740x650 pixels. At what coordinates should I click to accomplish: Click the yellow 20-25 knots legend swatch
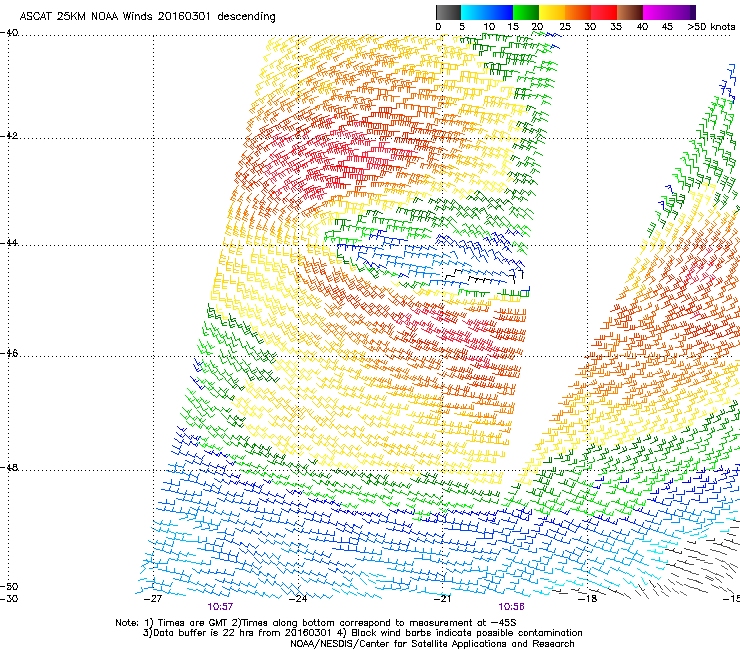(552, 12)
